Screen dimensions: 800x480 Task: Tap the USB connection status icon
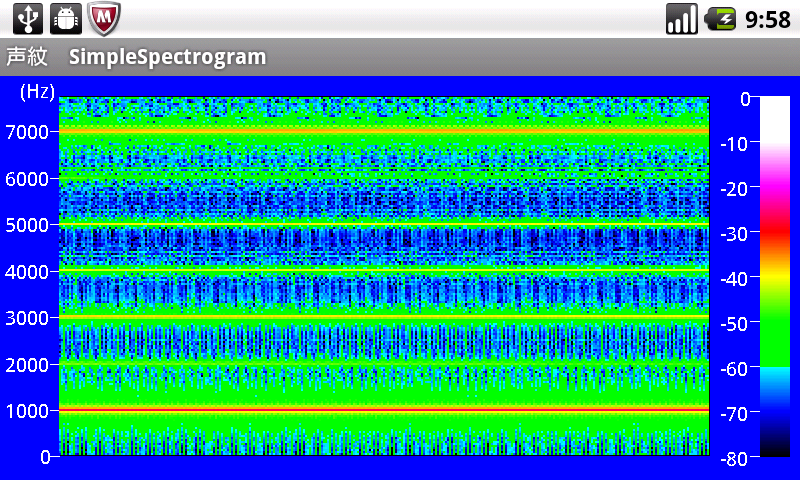pos(28,19)
